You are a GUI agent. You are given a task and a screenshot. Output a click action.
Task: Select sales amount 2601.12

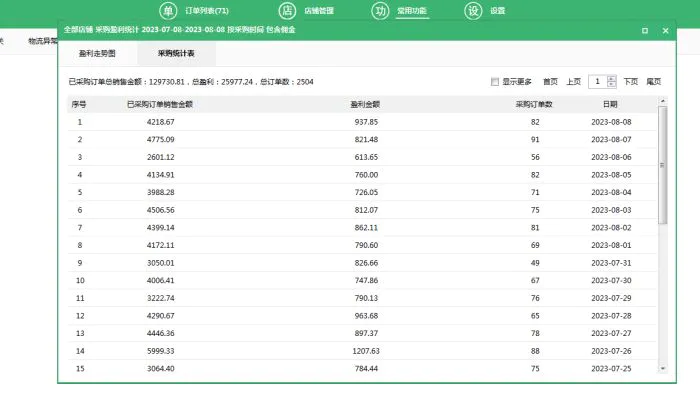(x=161, y=157)
